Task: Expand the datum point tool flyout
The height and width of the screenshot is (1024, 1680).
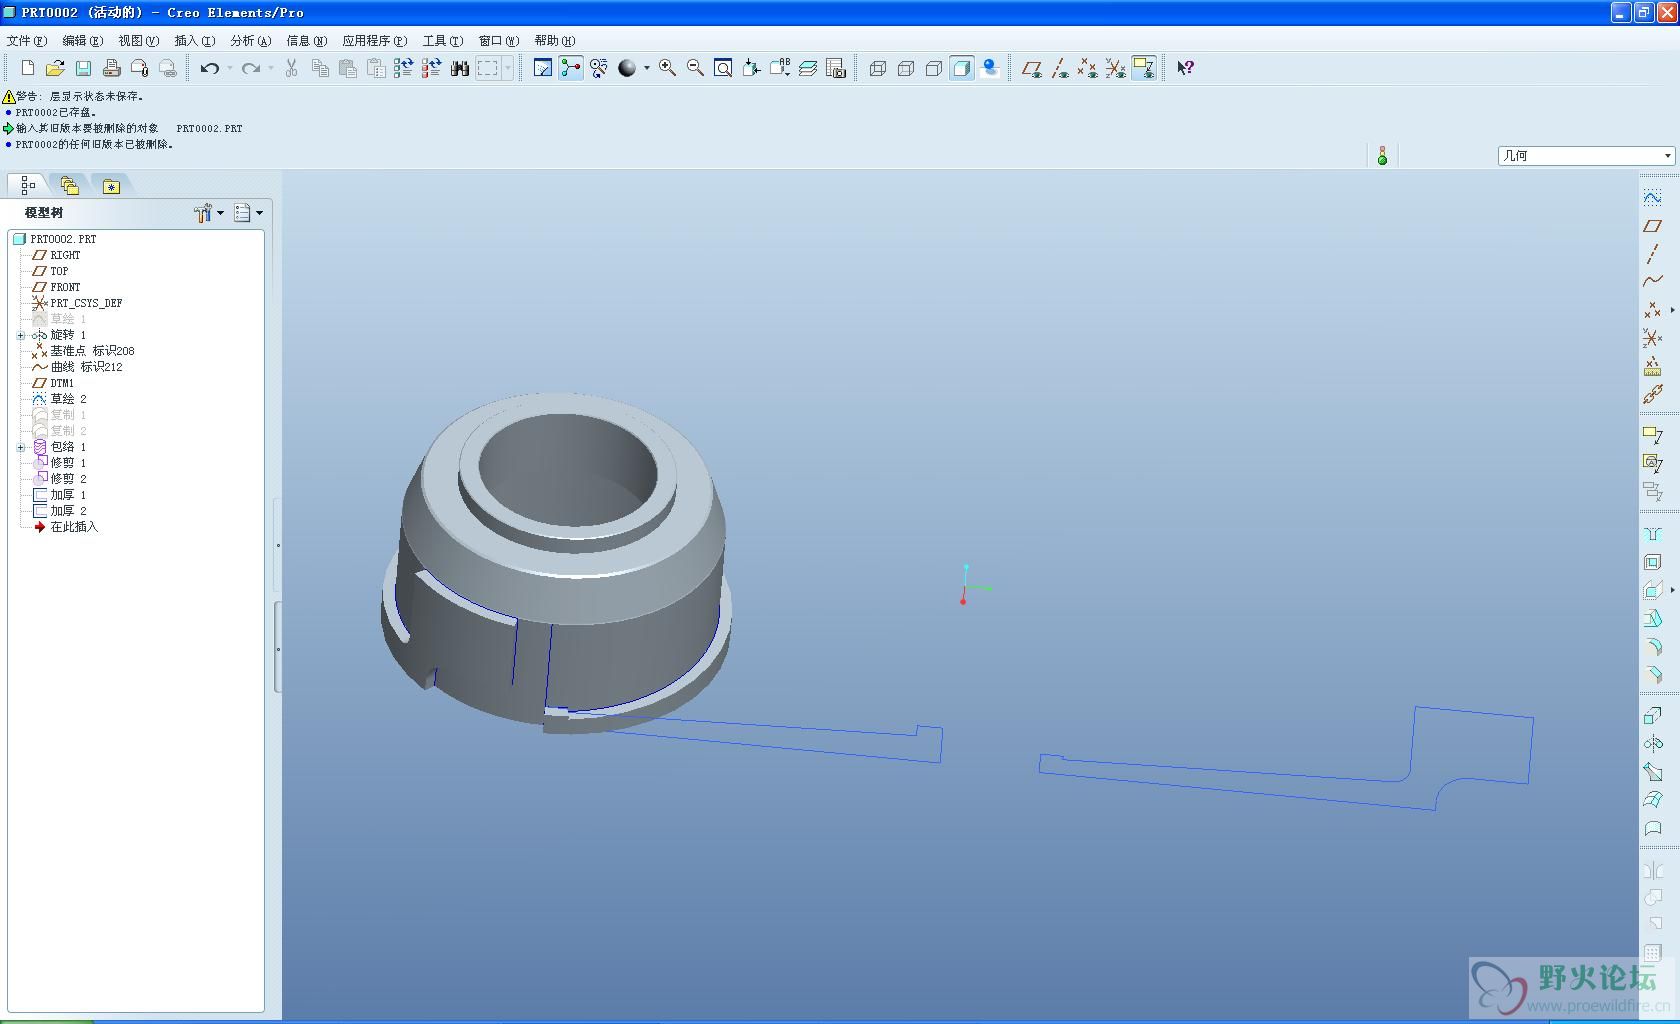Action: pyautogui.click(x=1672, y=310)
